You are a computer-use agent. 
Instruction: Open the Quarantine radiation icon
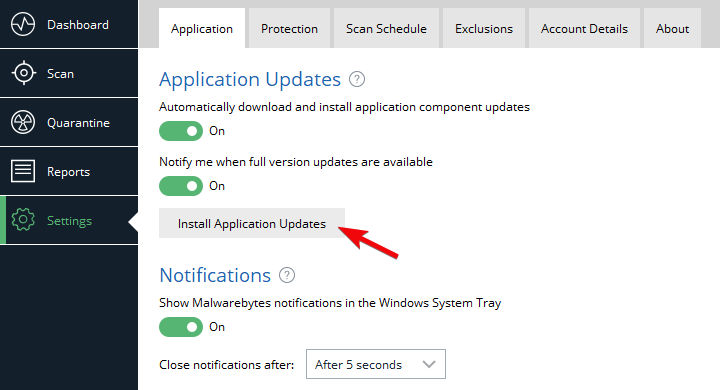(23, 122)
